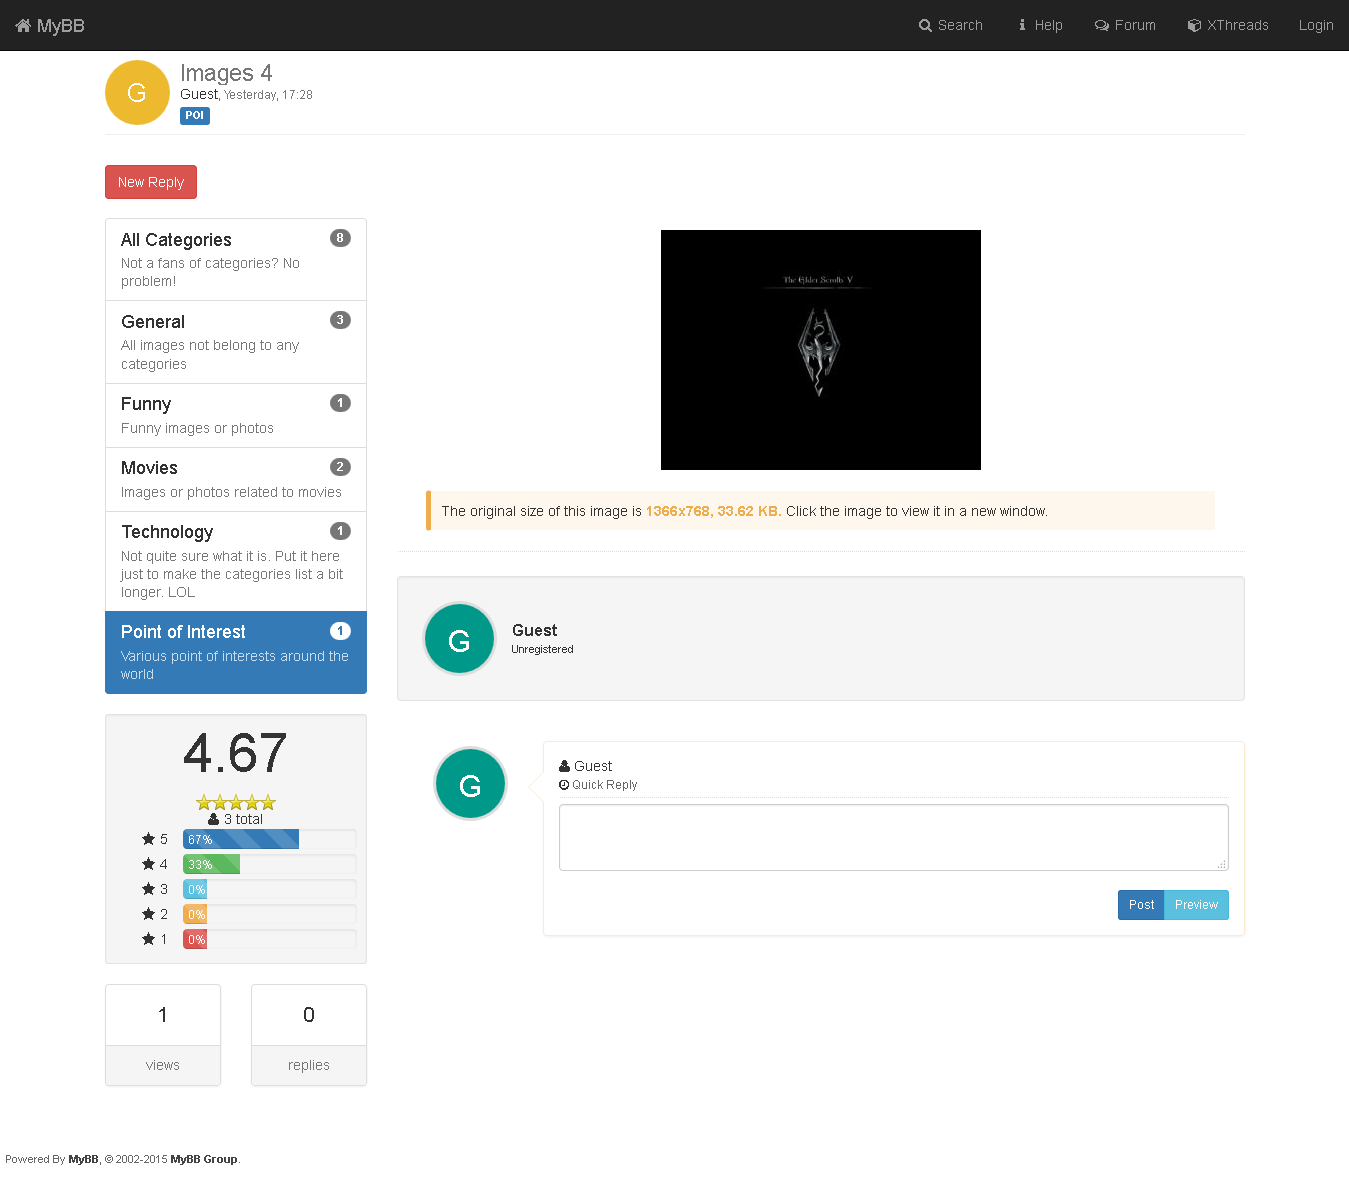Click the gold star rating row
This screenshot has width=1349, height=1183.
pos(235,802)
